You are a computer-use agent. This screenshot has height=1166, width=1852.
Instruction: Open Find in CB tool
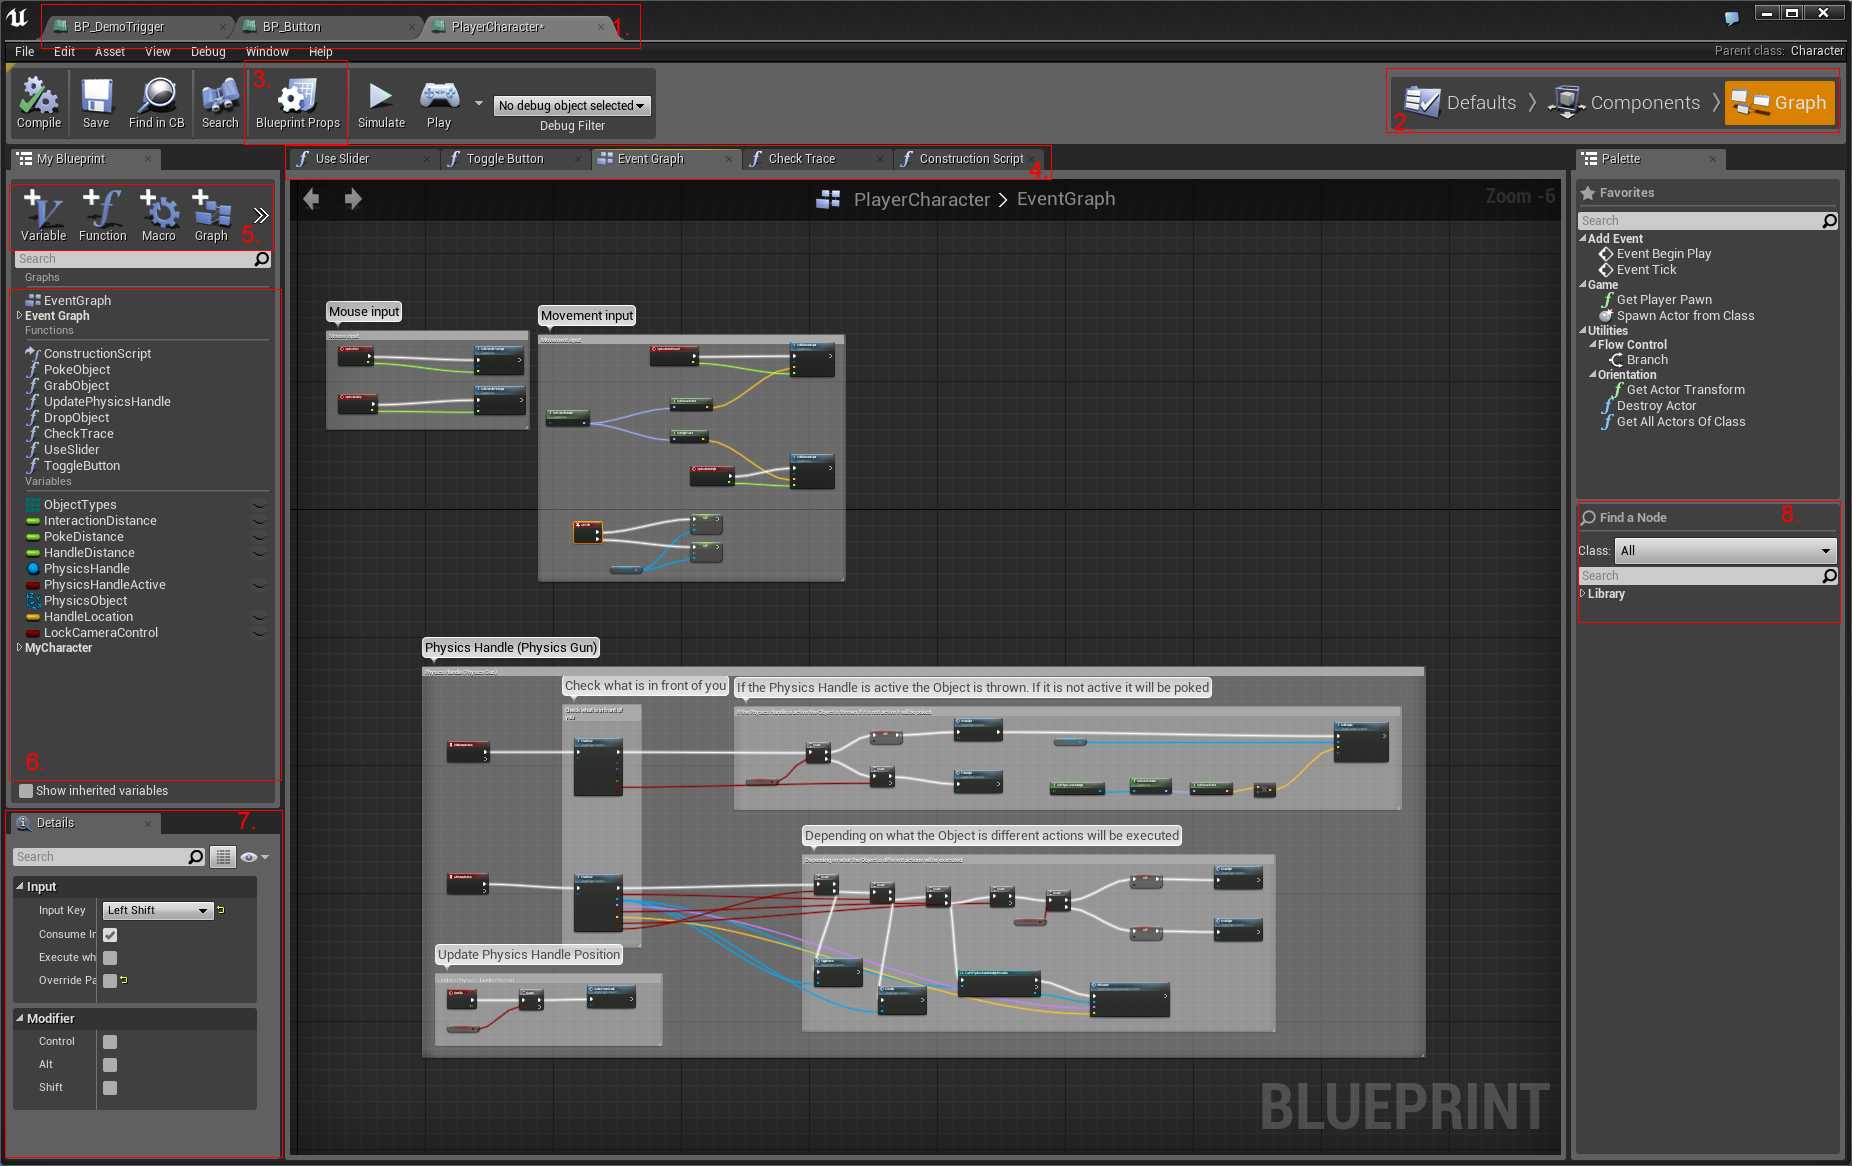tap(156, 104)
